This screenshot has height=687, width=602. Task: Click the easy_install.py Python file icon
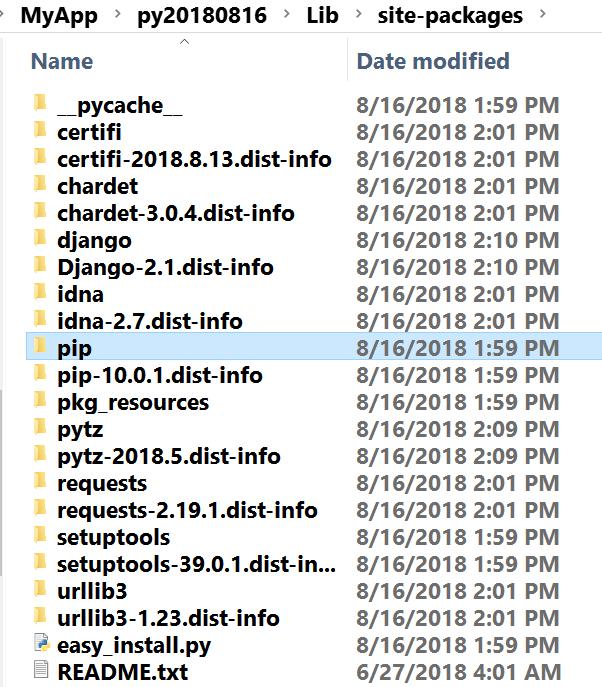click(41, 643)
